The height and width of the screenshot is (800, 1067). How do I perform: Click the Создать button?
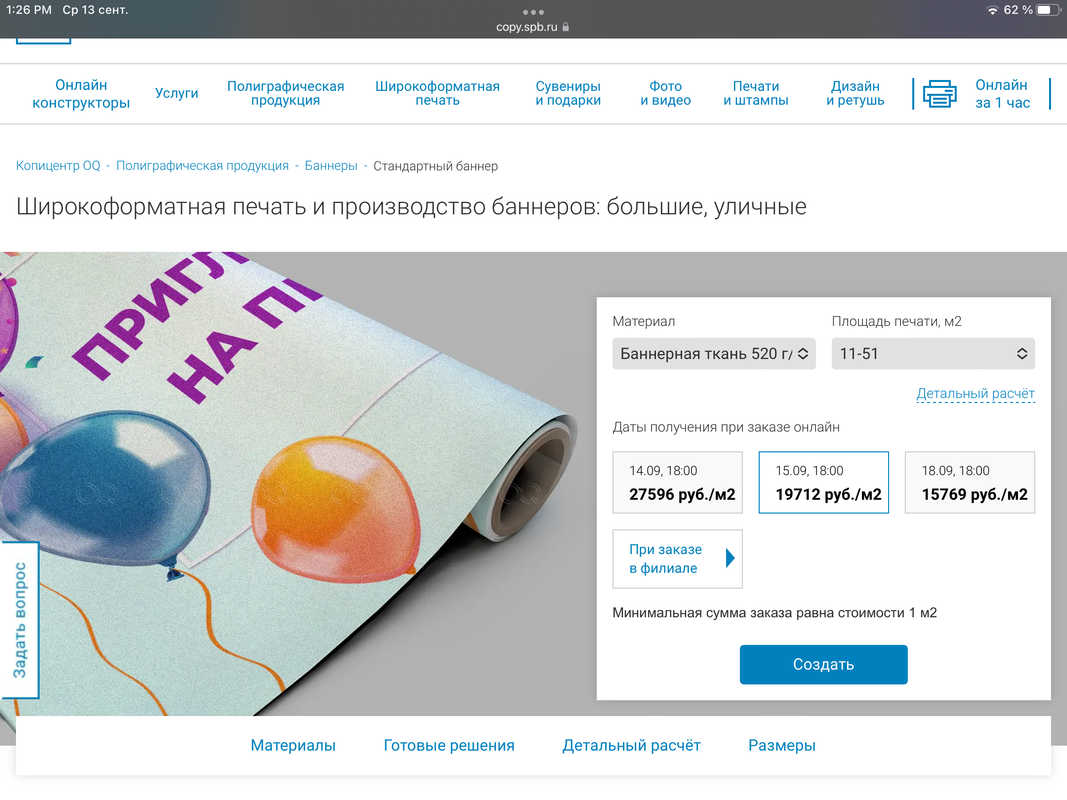coord(823,665)
